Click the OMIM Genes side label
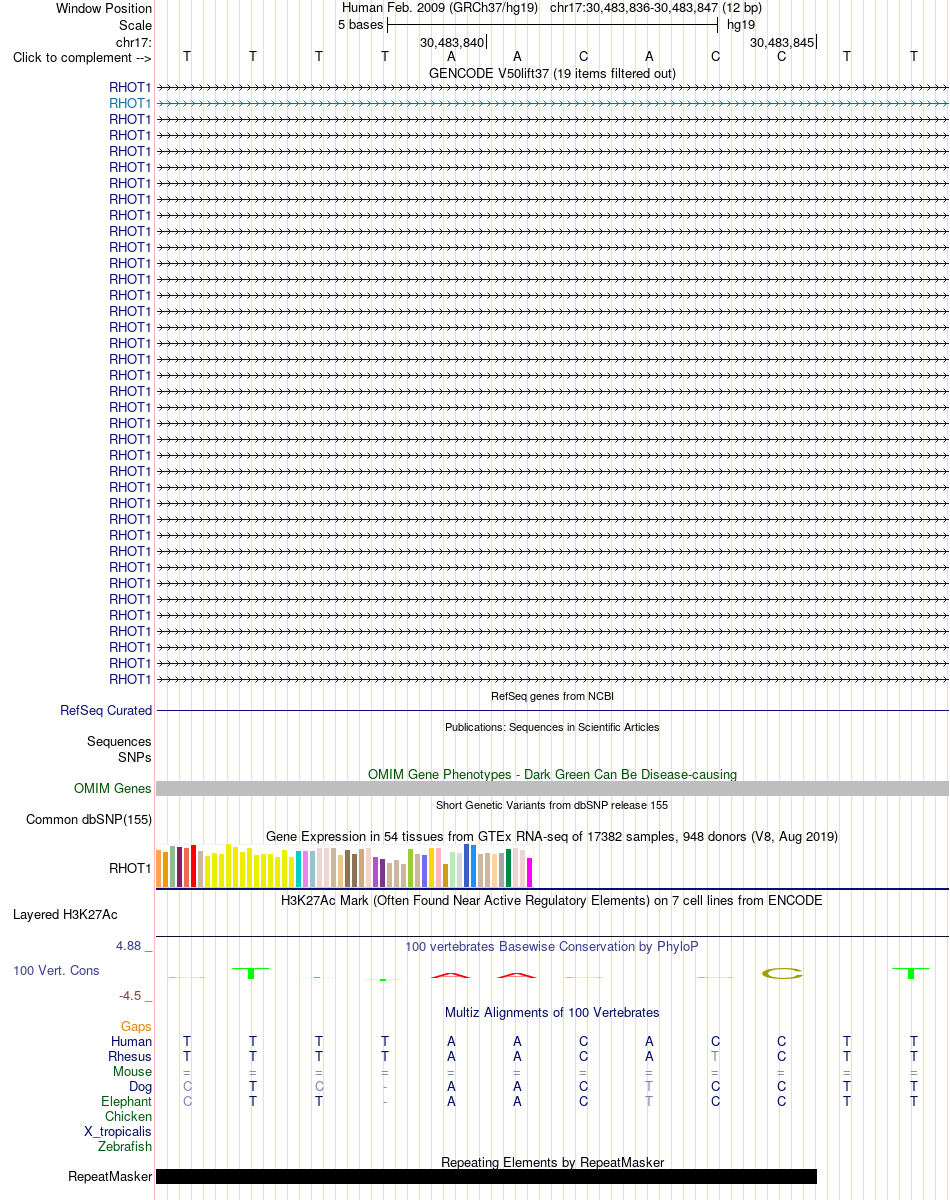This screenshot has height=1200, width=950. click(113, 789)
